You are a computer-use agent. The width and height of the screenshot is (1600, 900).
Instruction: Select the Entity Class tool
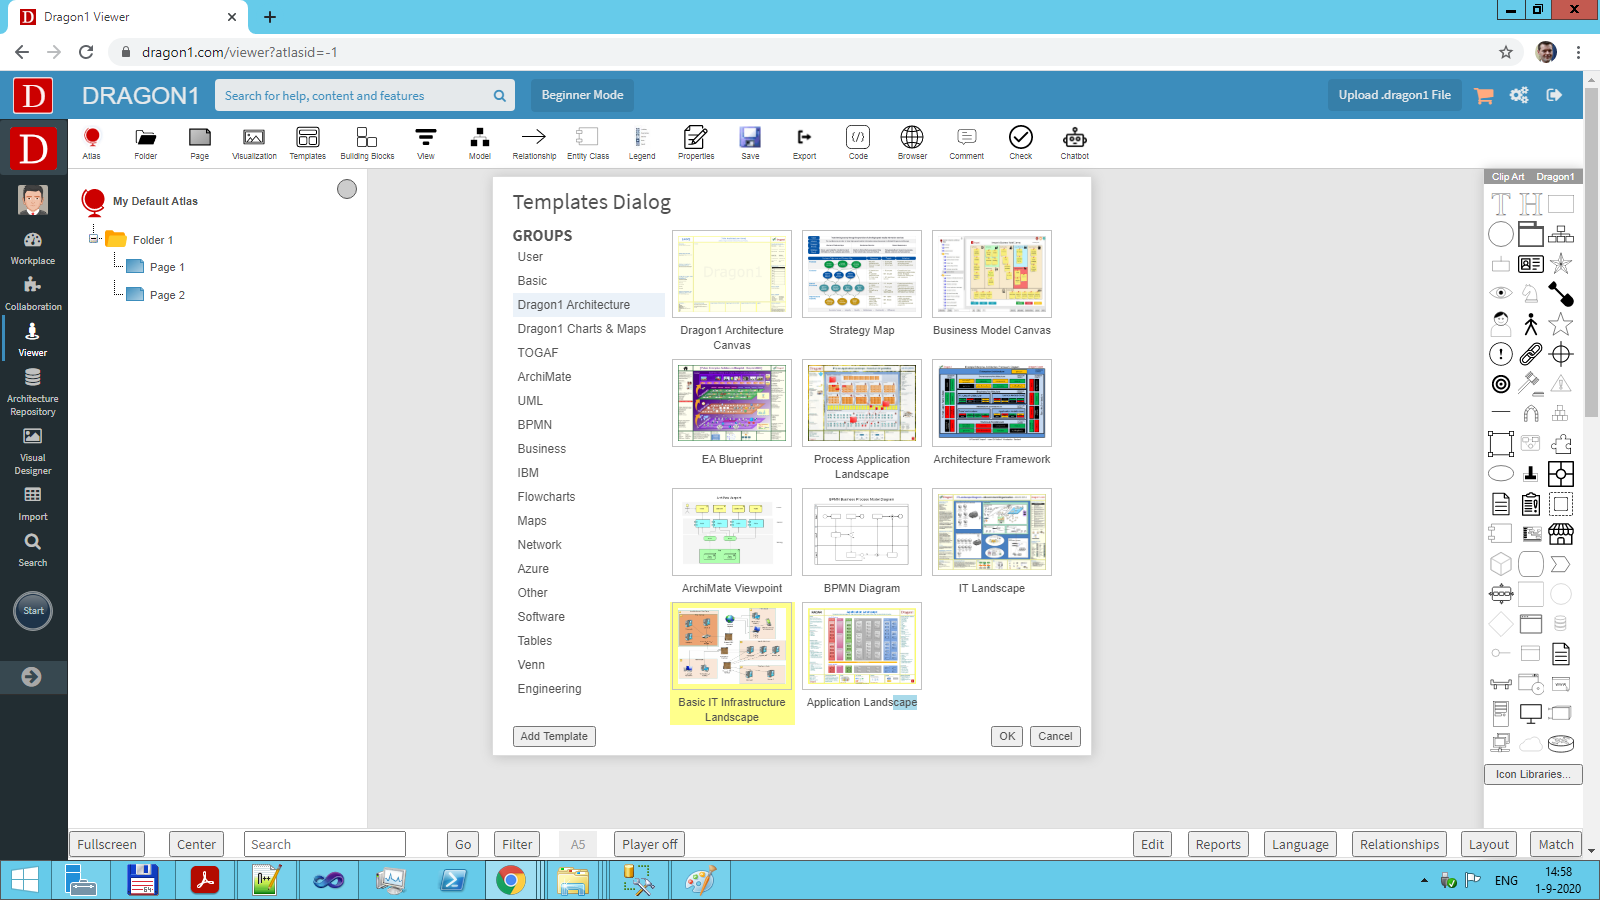tap(588, 143)
